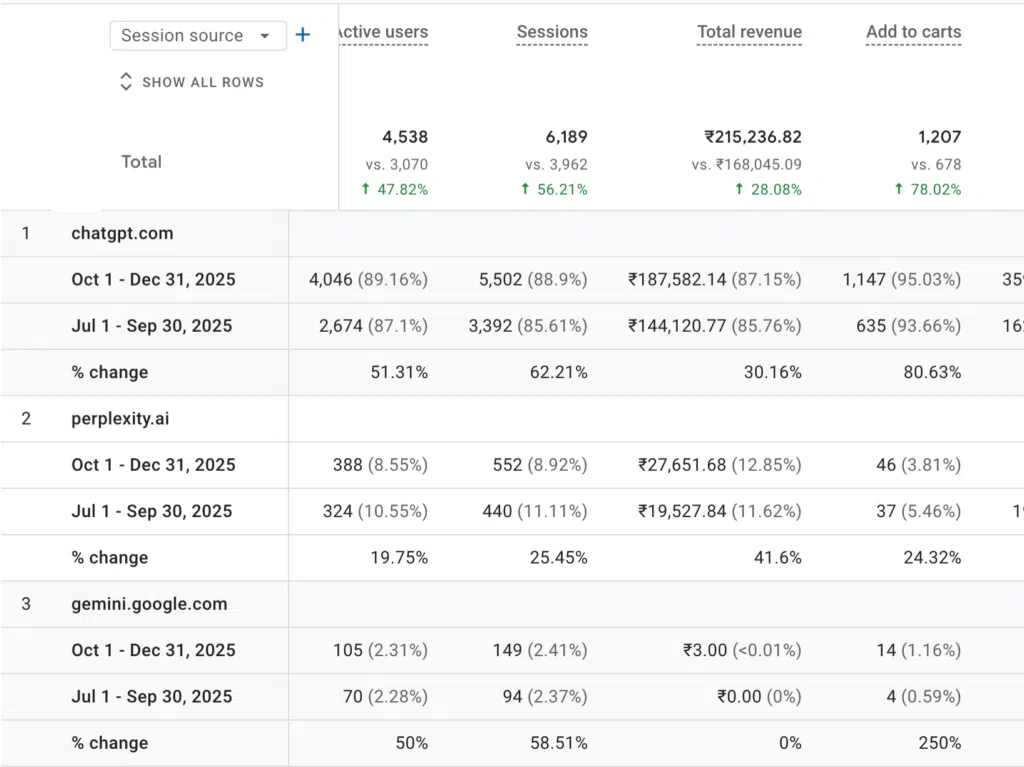Click vs. ₹168,045.09 revenue comparison
Viewport: 1024px width, 767px height.
pos(746,165)
